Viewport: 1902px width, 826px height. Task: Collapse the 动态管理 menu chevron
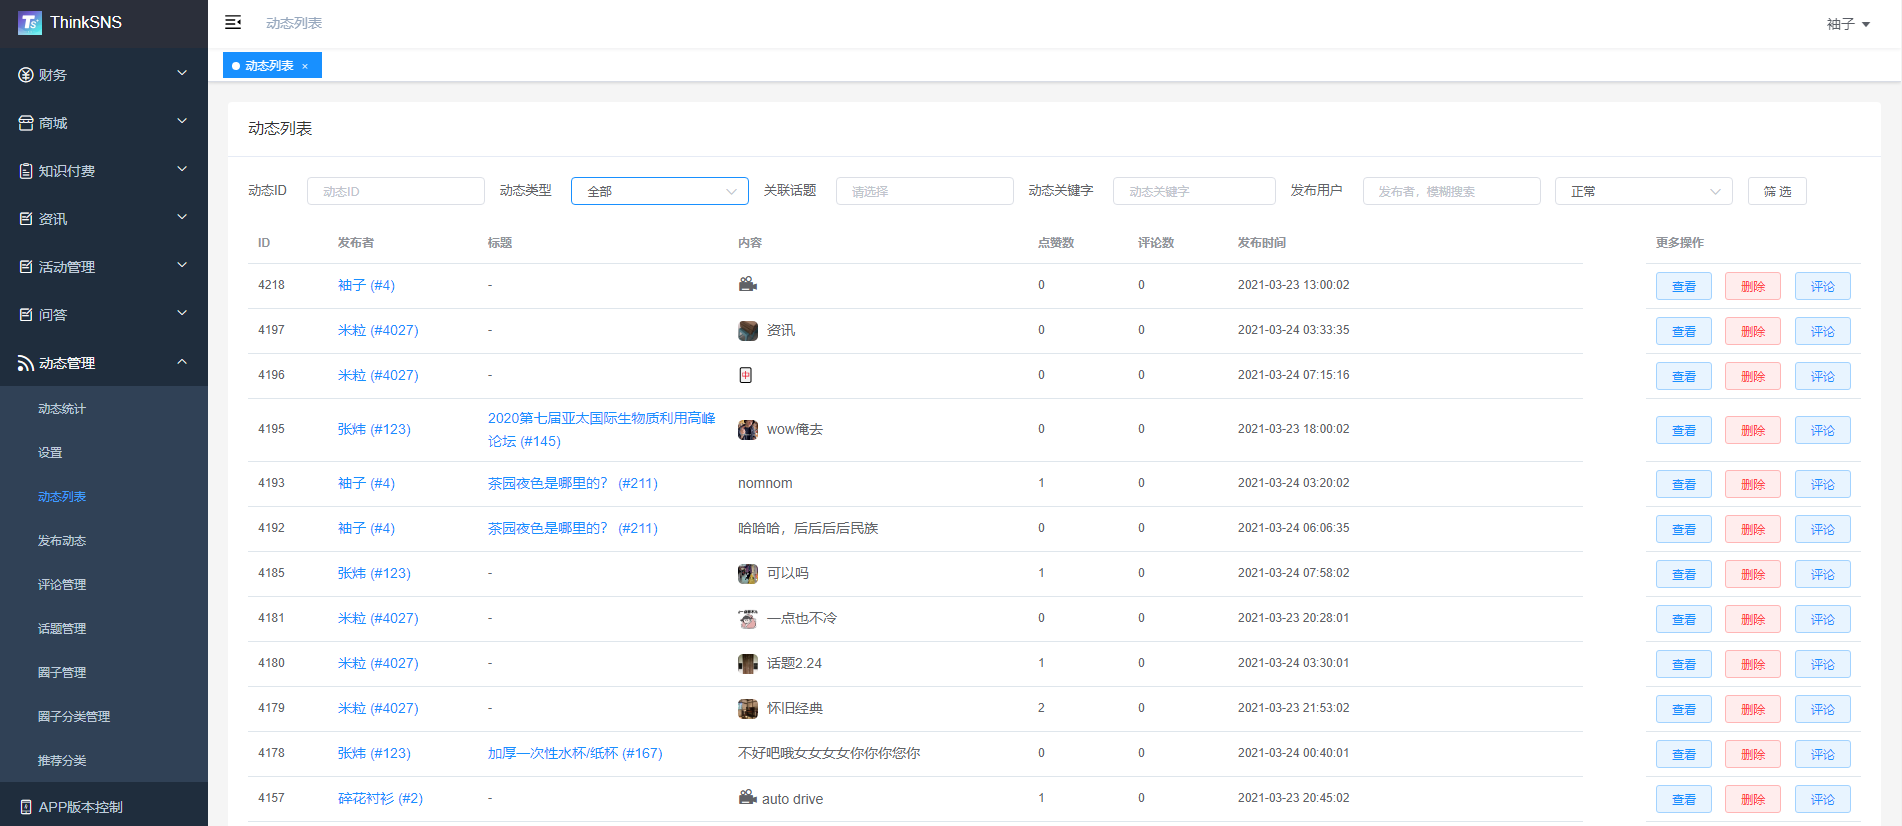(182, 362)
